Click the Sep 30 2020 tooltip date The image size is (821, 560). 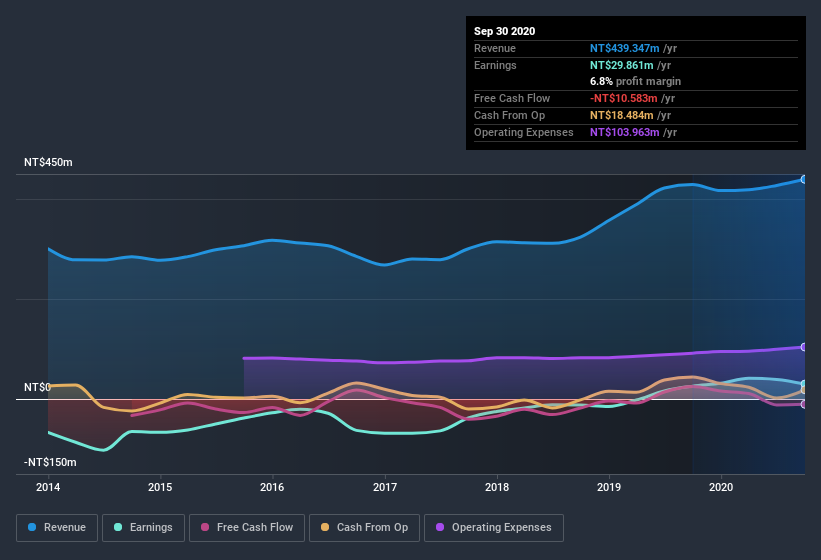504,31
